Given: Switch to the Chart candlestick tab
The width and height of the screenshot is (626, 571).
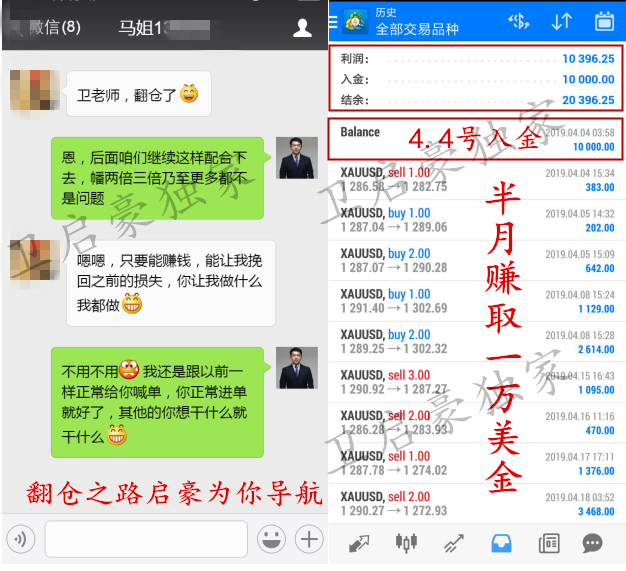Looking at the screenshot, I should pos(406,544).
